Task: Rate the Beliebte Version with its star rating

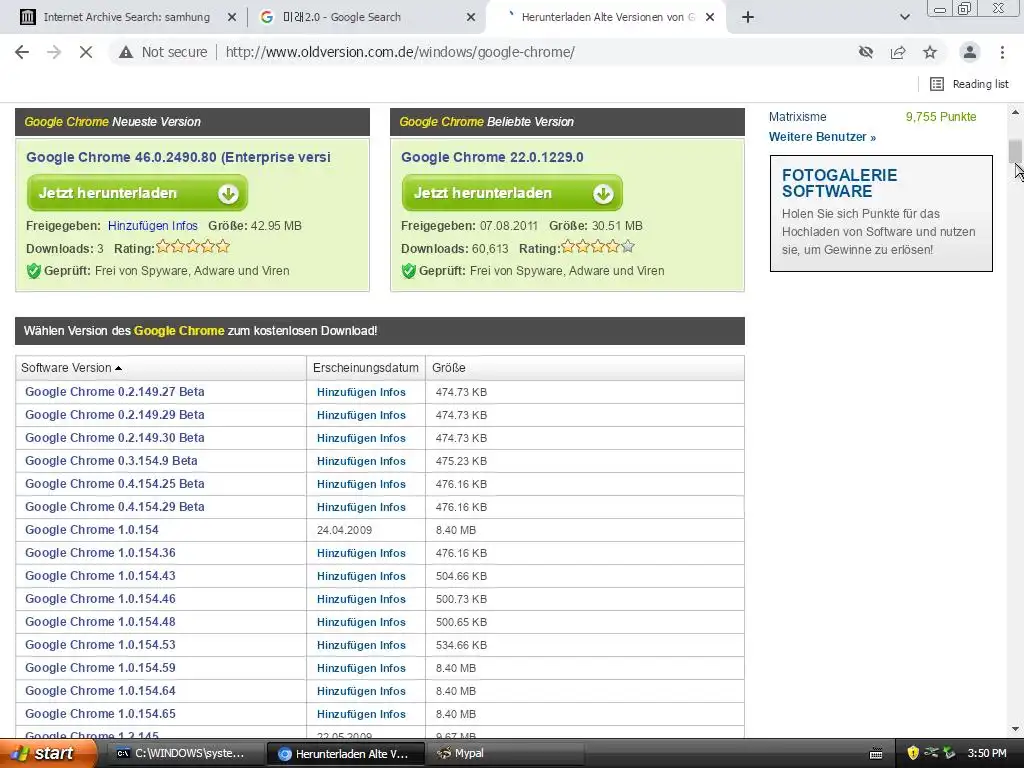Action: pos(598,247)
